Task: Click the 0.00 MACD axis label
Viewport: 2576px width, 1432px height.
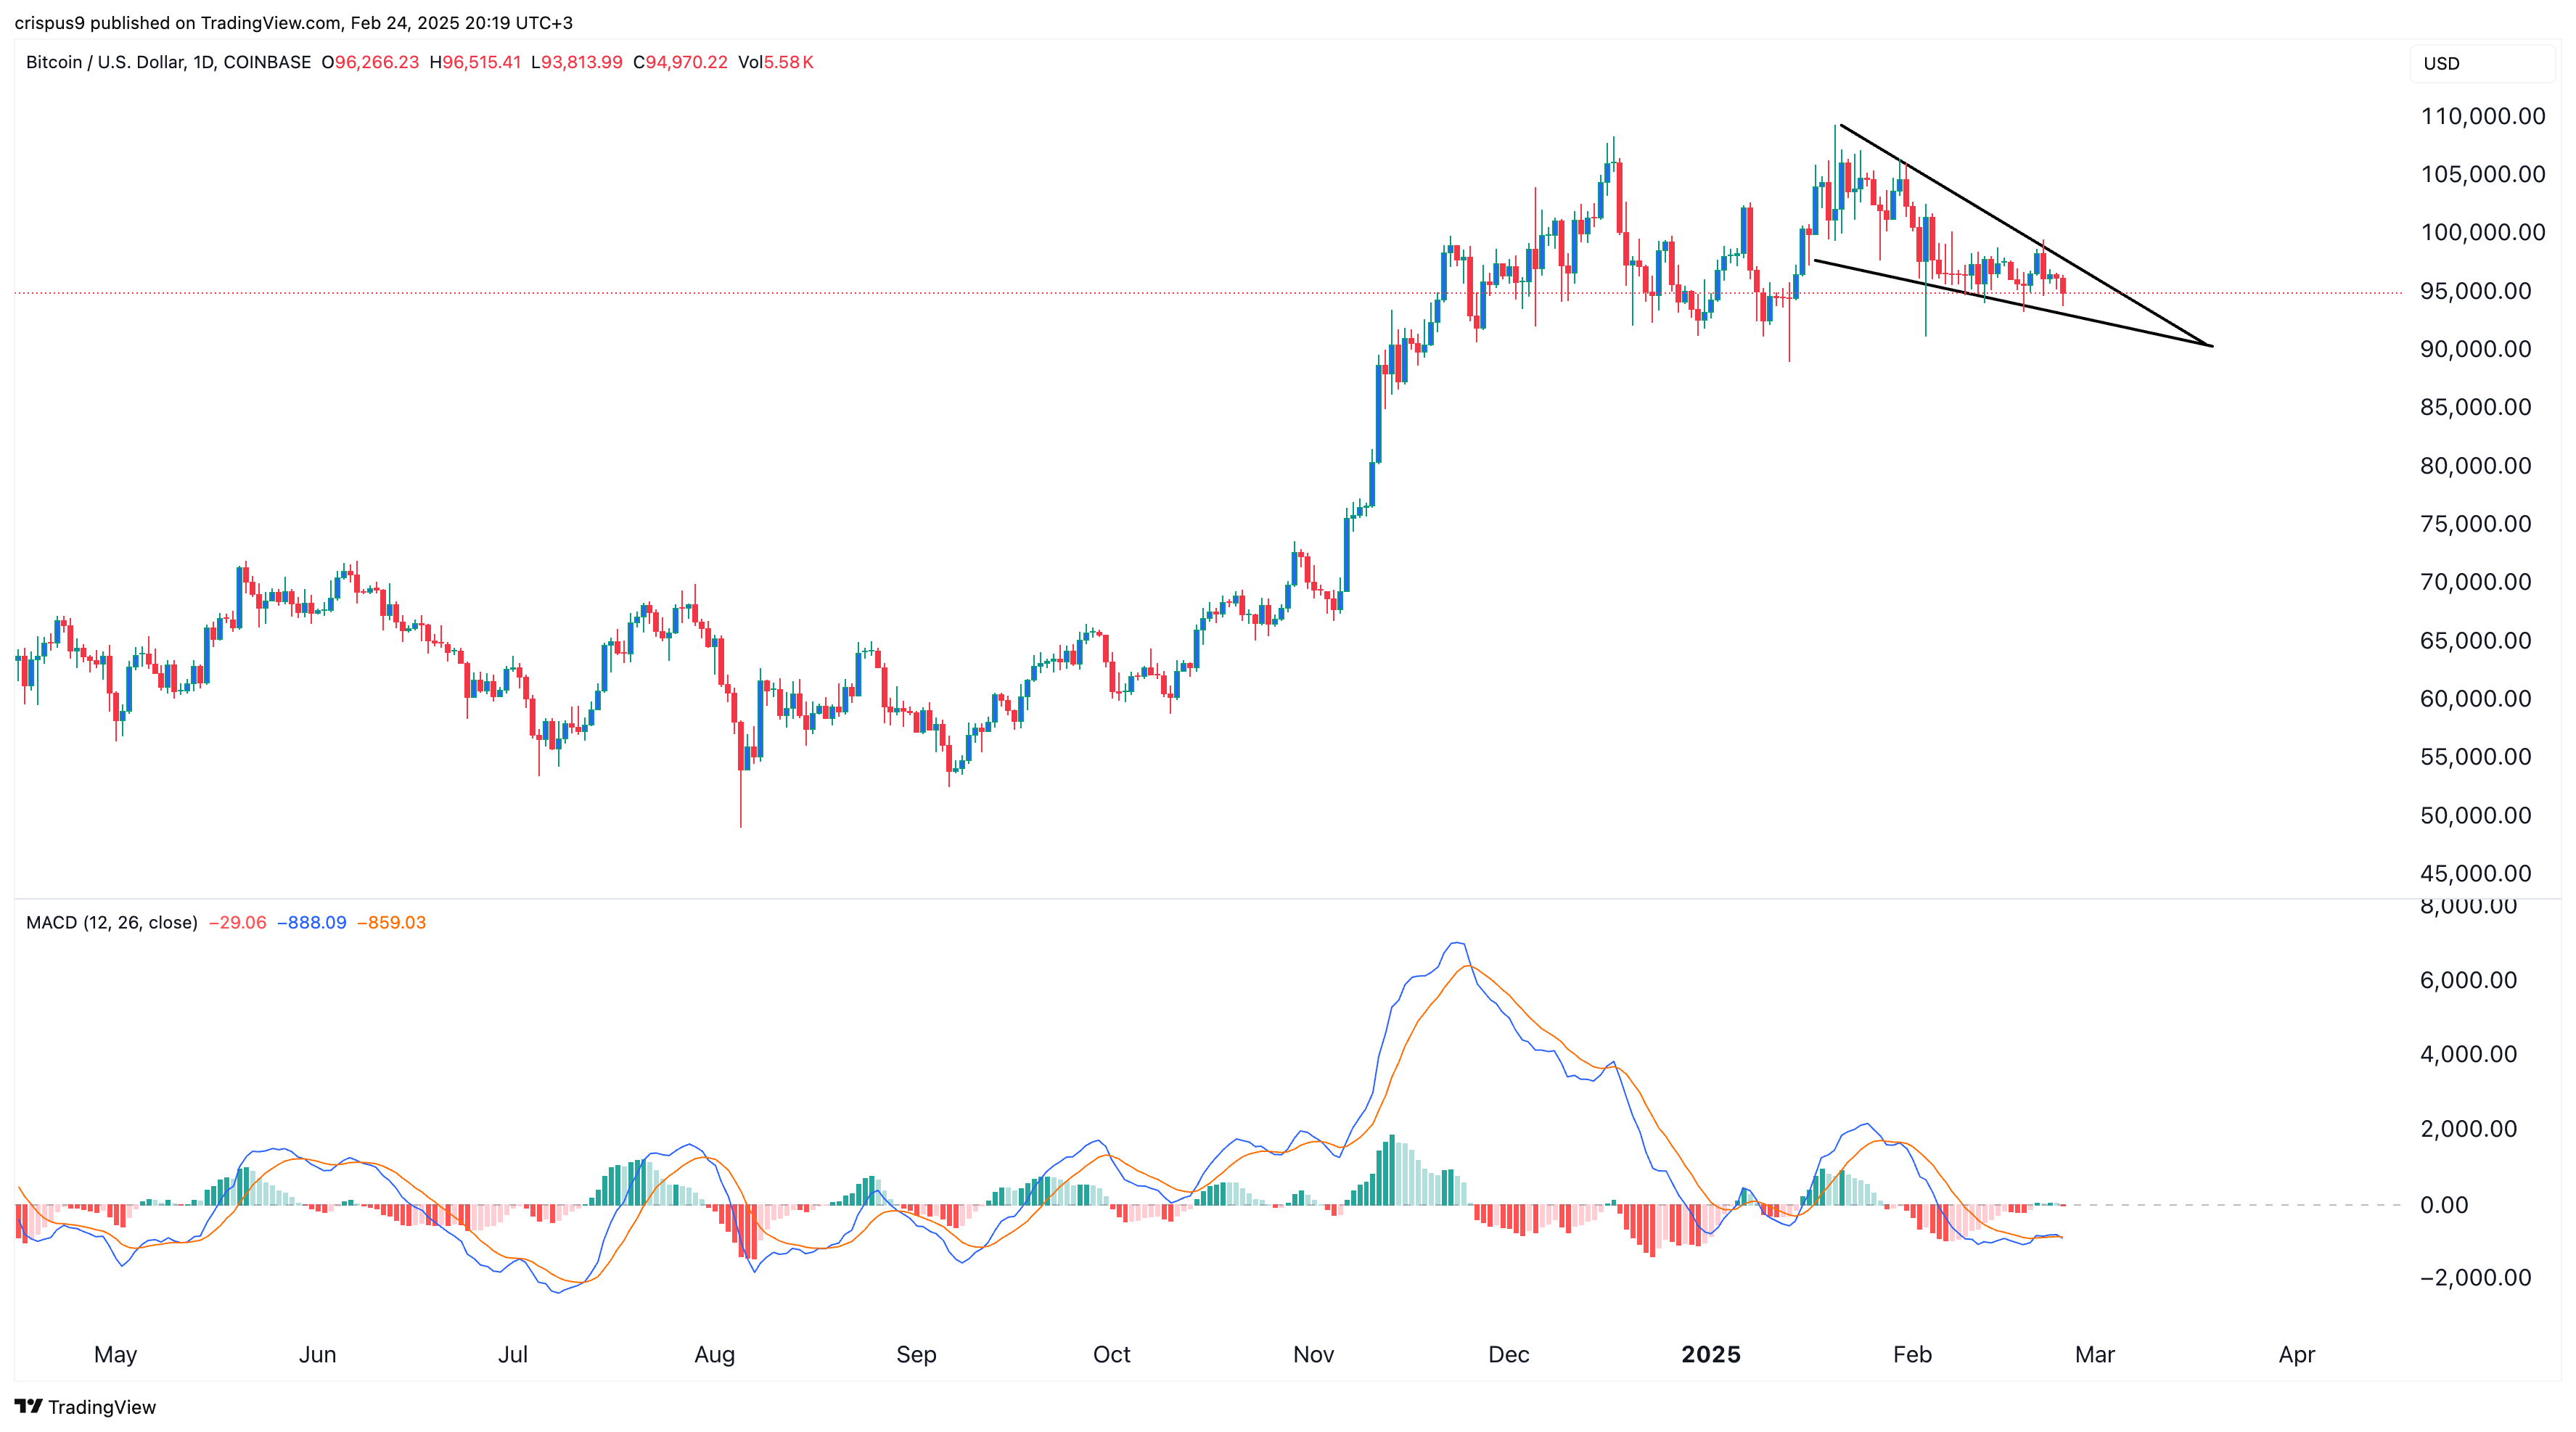Action: point(2443,1204)
